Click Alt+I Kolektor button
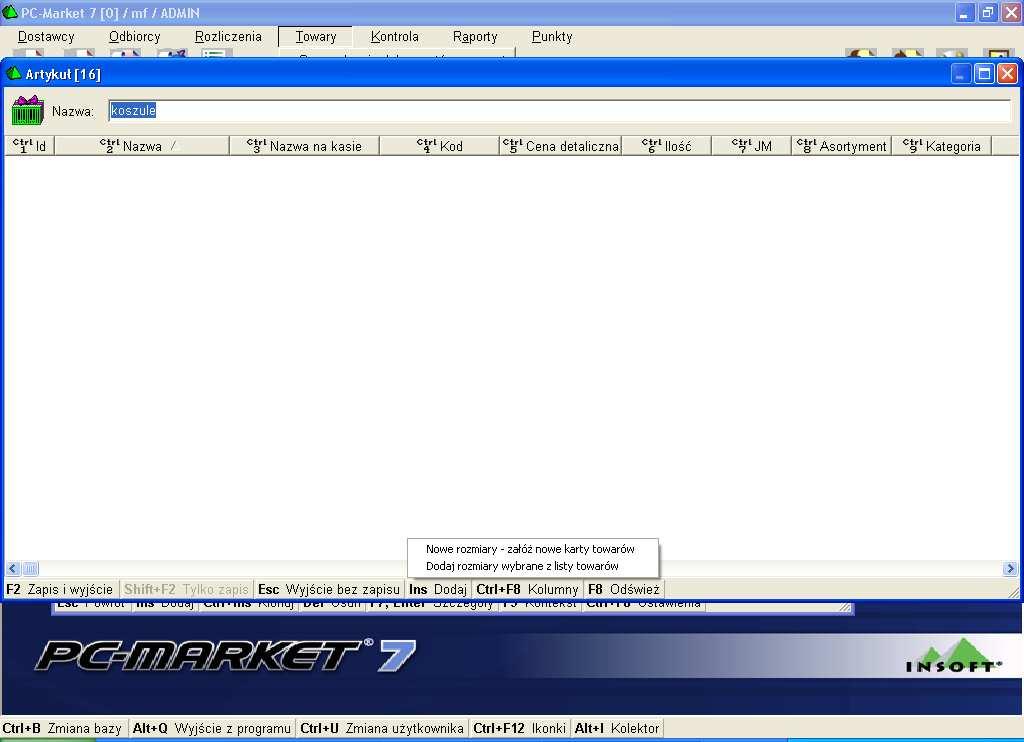The width and height of the screenshot is (1024, 742). click(x=617, y=728)
